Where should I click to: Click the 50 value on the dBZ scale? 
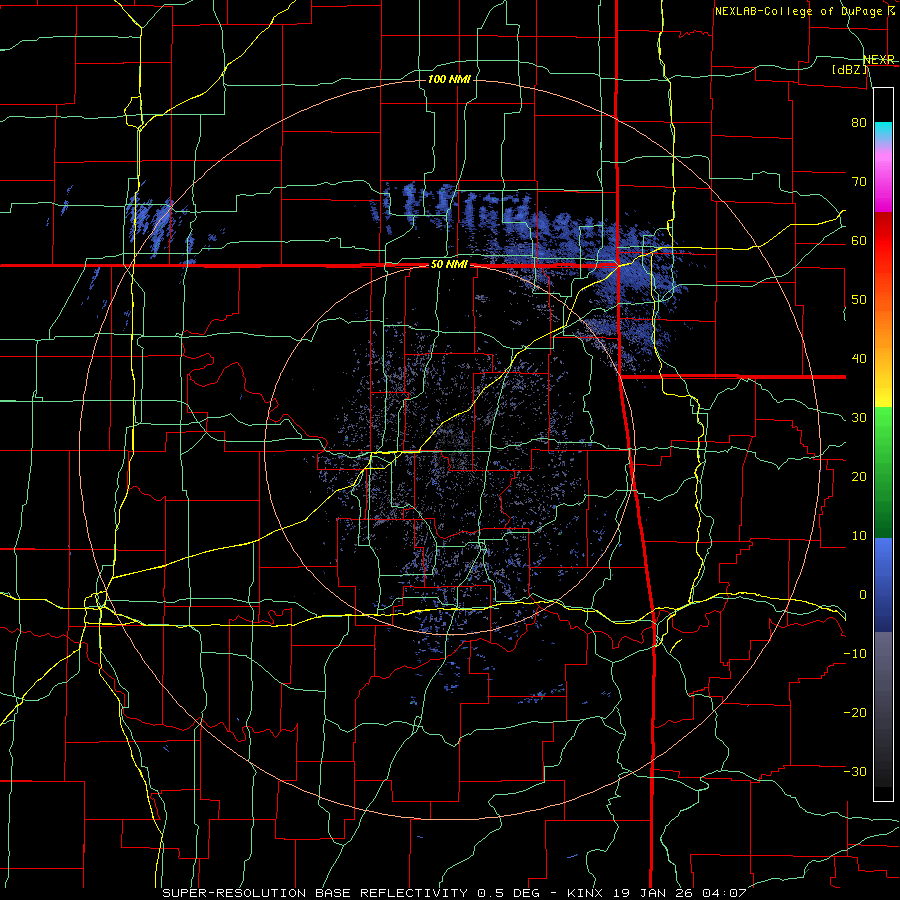[x=859, y=300]
